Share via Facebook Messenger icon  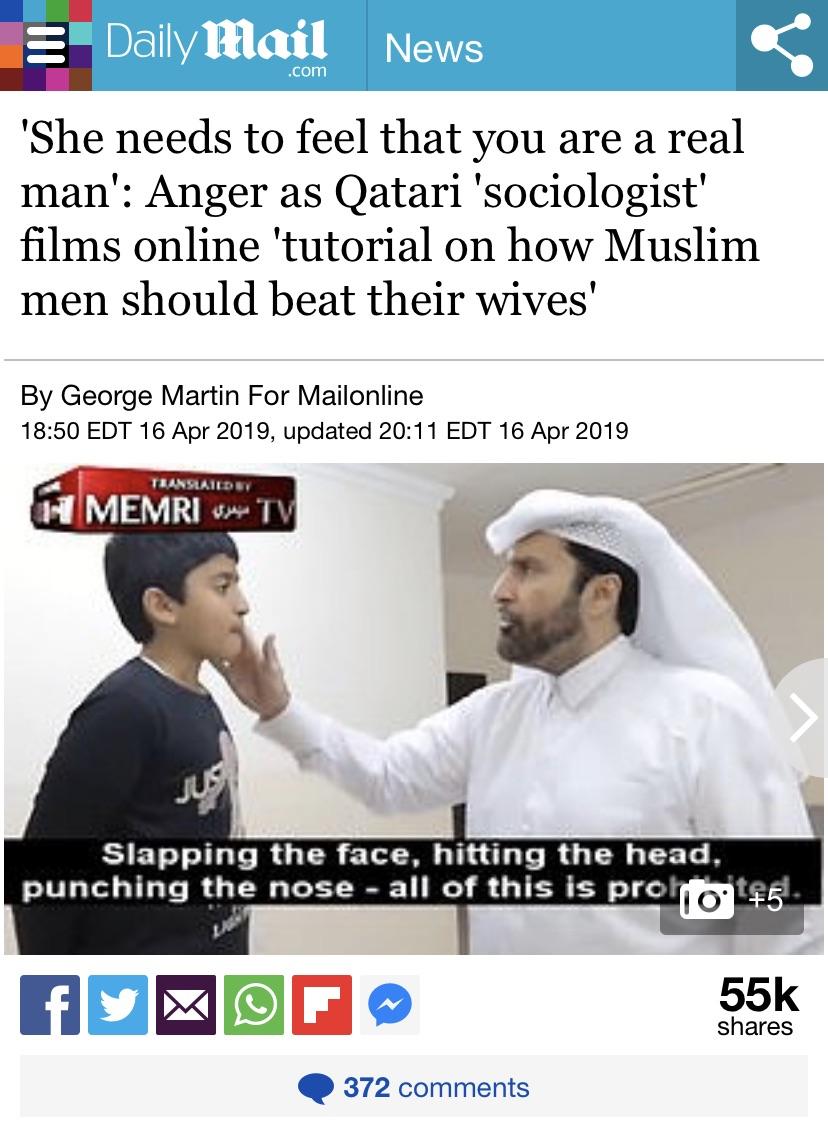tap(390, 1004)
